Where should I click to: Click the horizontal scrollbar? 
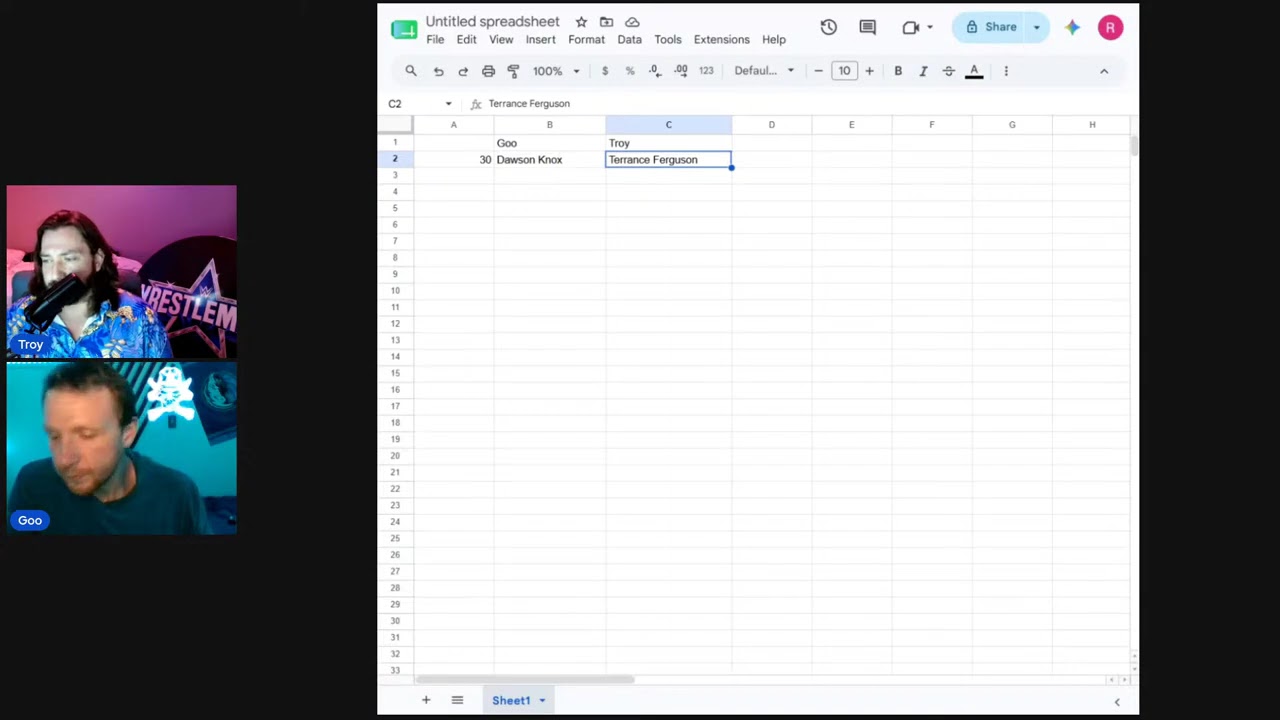click(525, 680)
